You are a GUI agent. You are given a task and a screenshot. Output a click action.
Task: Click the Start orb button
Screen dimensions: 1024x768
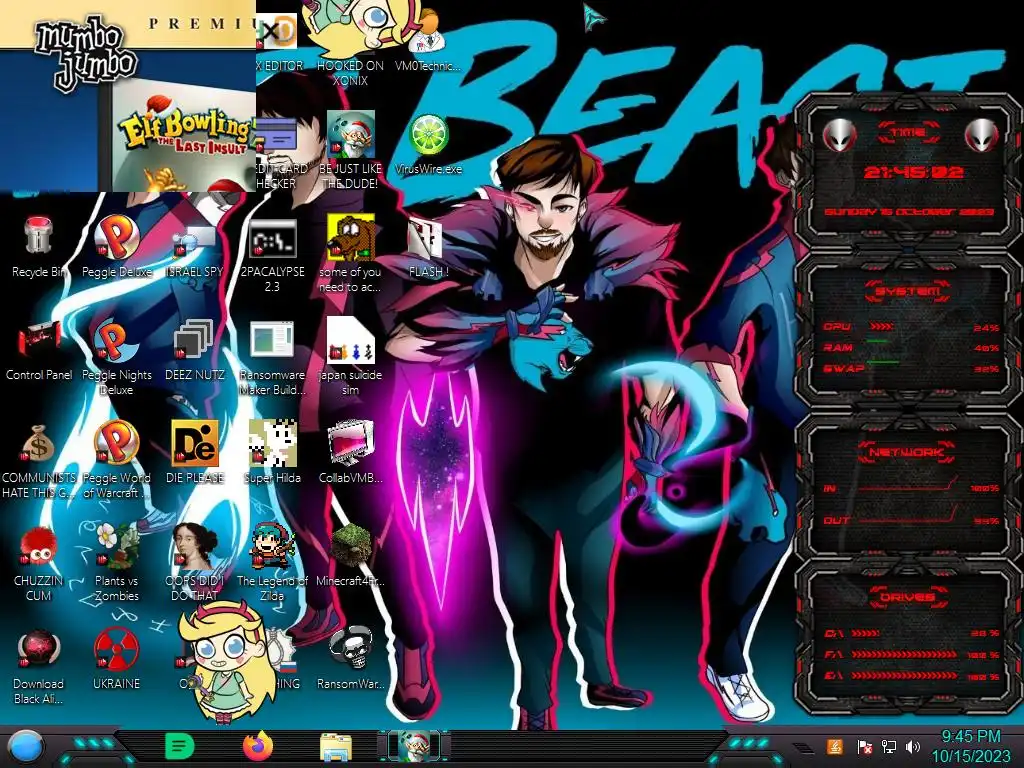click(x=25, y=747)
